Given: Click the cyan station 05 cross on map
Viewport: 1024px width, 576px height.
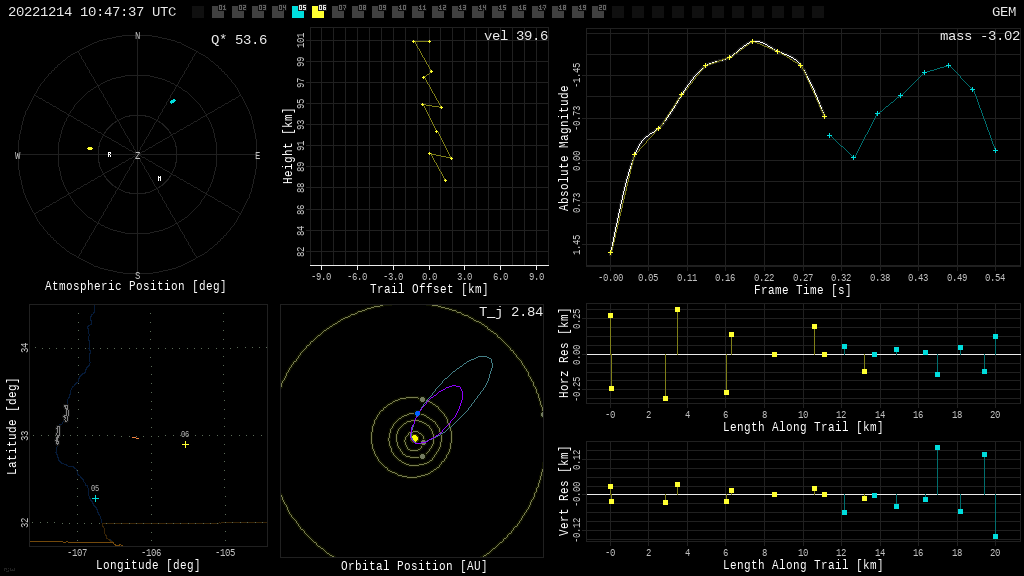Looking at the screenshot, I should coord(95,498).
